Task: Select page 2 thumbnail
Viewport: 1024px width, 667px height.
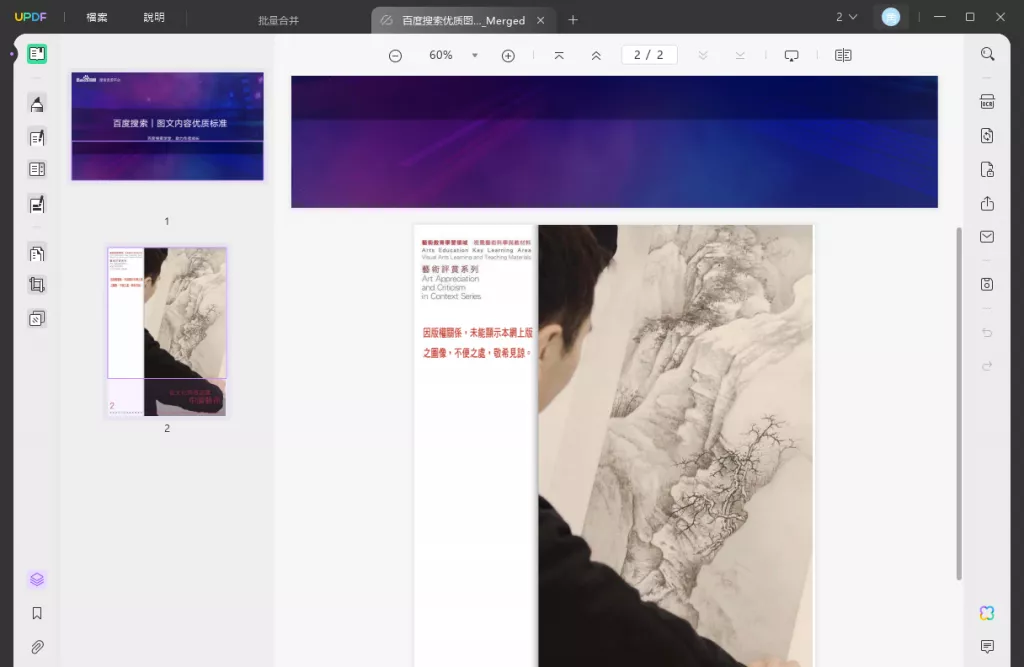Action: point(167,331)
